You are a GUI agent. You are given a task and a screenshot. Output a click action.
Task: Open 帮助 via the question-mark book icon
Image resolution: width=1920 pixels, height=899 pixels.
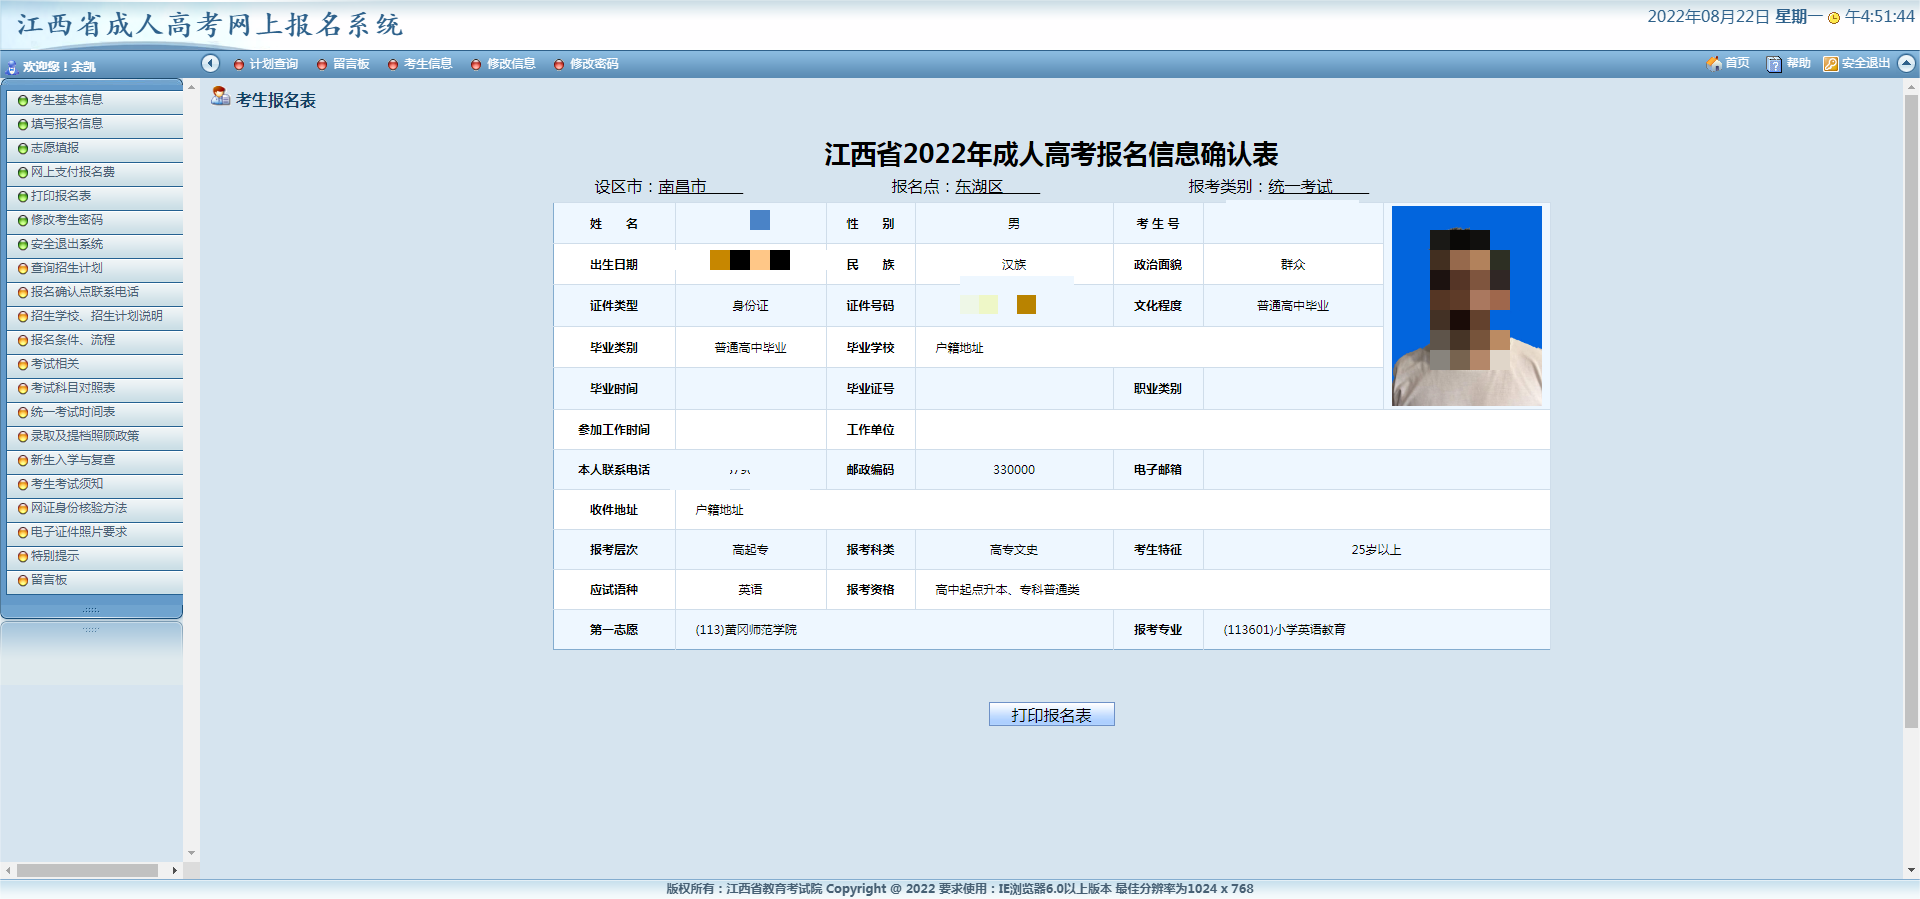pyautogui.click(x=1774, y=64)
